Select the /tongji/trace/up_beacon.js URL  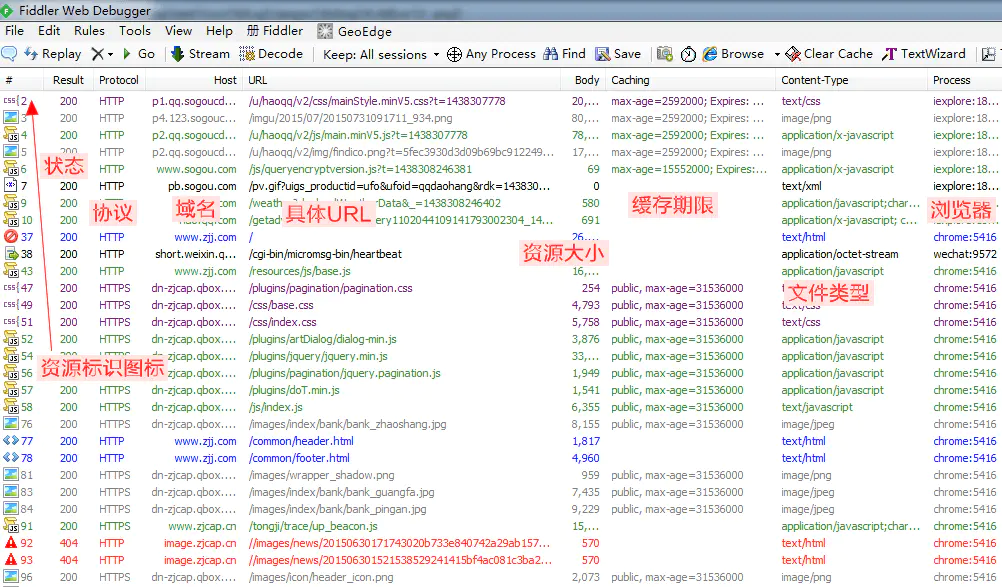313,526
